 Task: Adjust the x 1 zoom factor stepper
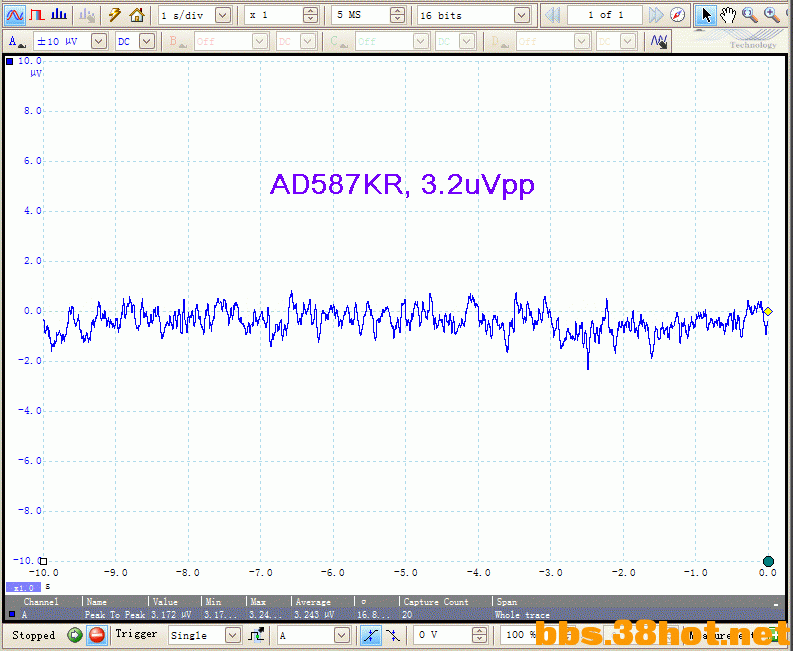point(311,15)
